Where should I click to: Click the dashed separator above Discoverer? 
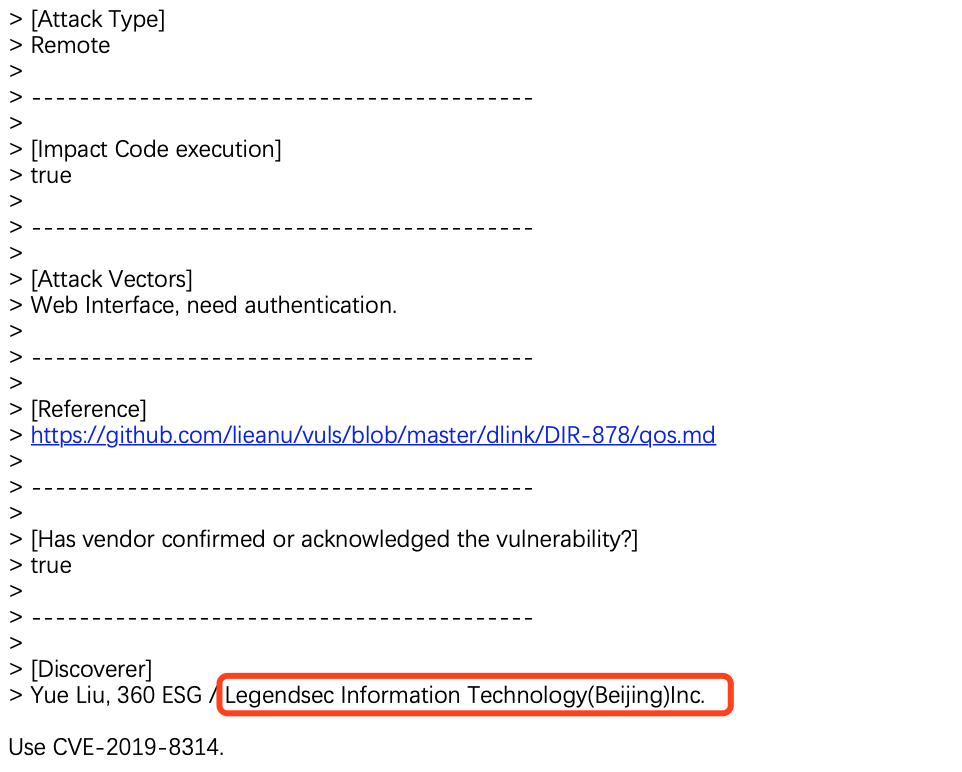click(x=282, y=617)
